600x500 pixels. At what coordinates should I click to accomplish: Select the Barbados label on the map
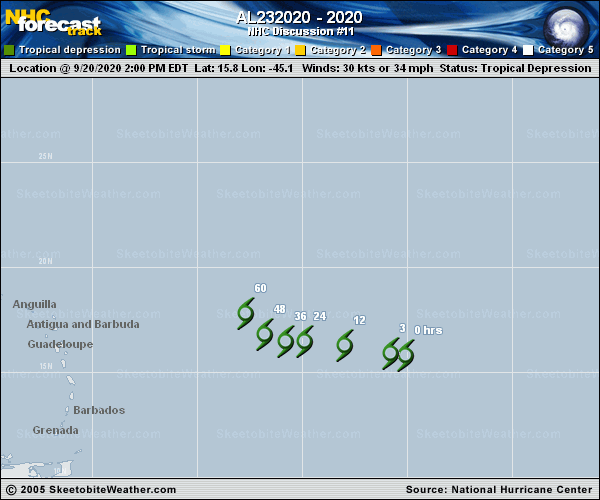tap(99, 410)
